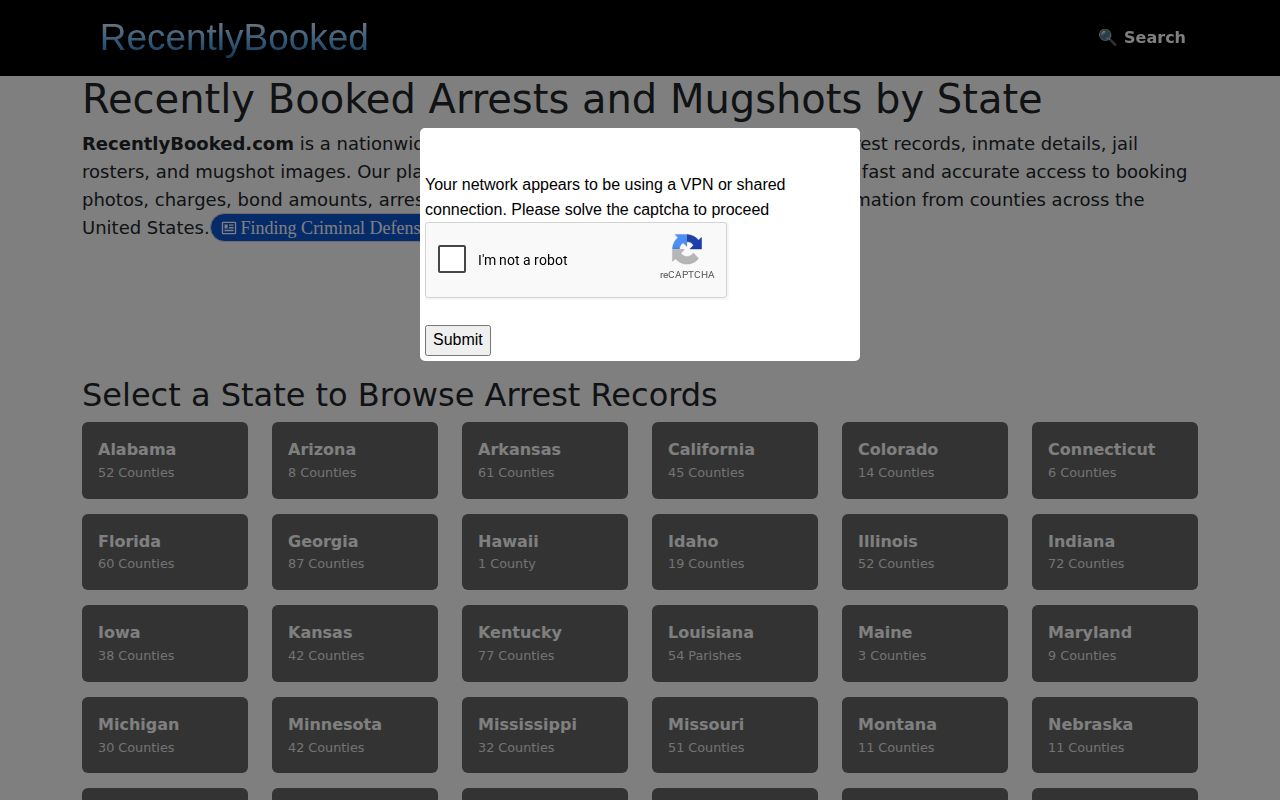Viewport: 1280px width, 800px height.
Task: Select the Minnesota state card
Action: [x=355, y=735]
